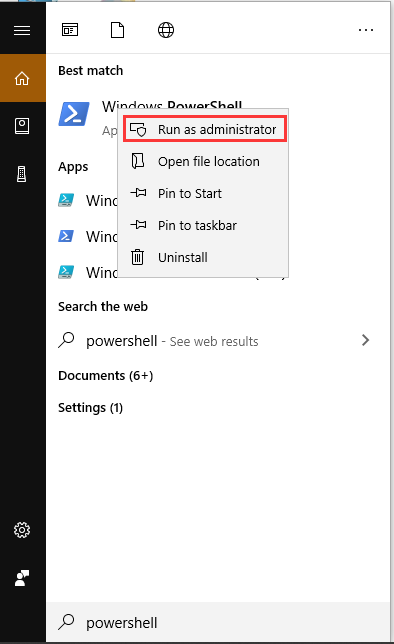394x644 pixels.
Task: Choose Uninstall from context menu
Action: (203, 258)
